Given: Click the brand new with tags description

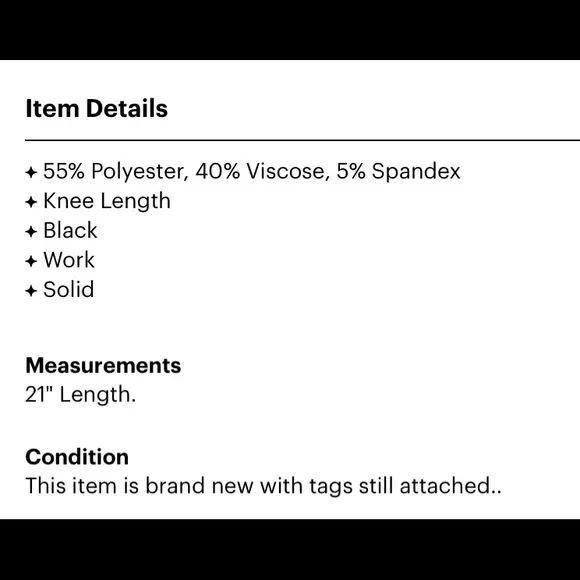Looking at the screenshot, I should pos(263,486).
